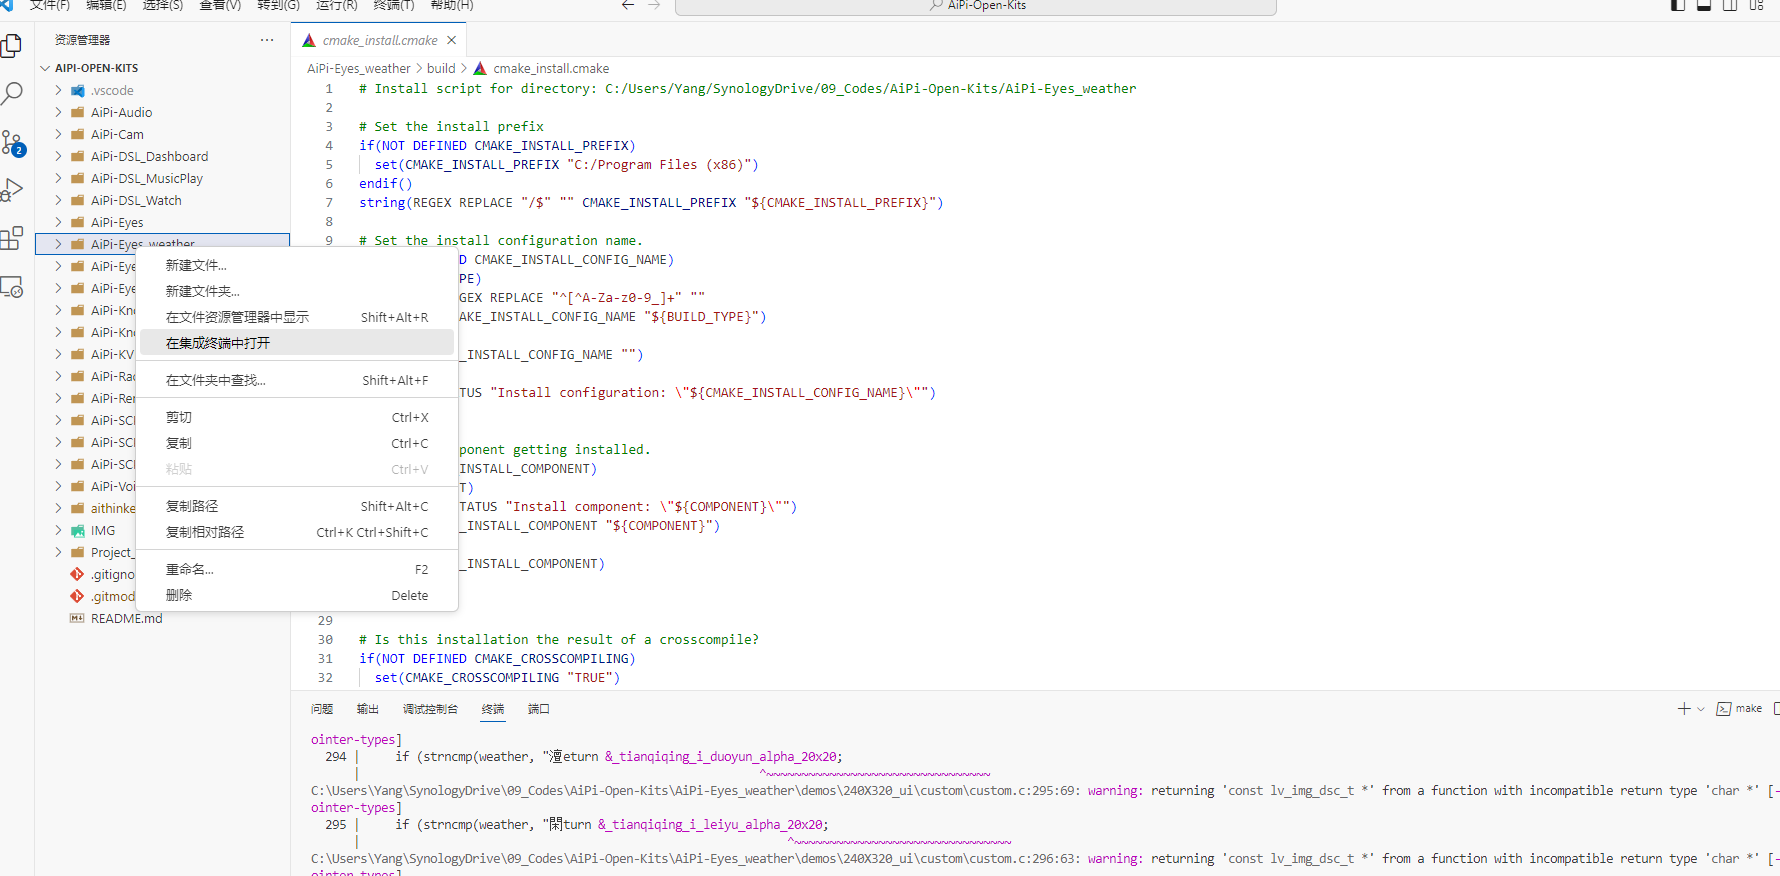Open the 选择(S) menu
This screenshot has width=1780, height=876.
pos(163,5)
